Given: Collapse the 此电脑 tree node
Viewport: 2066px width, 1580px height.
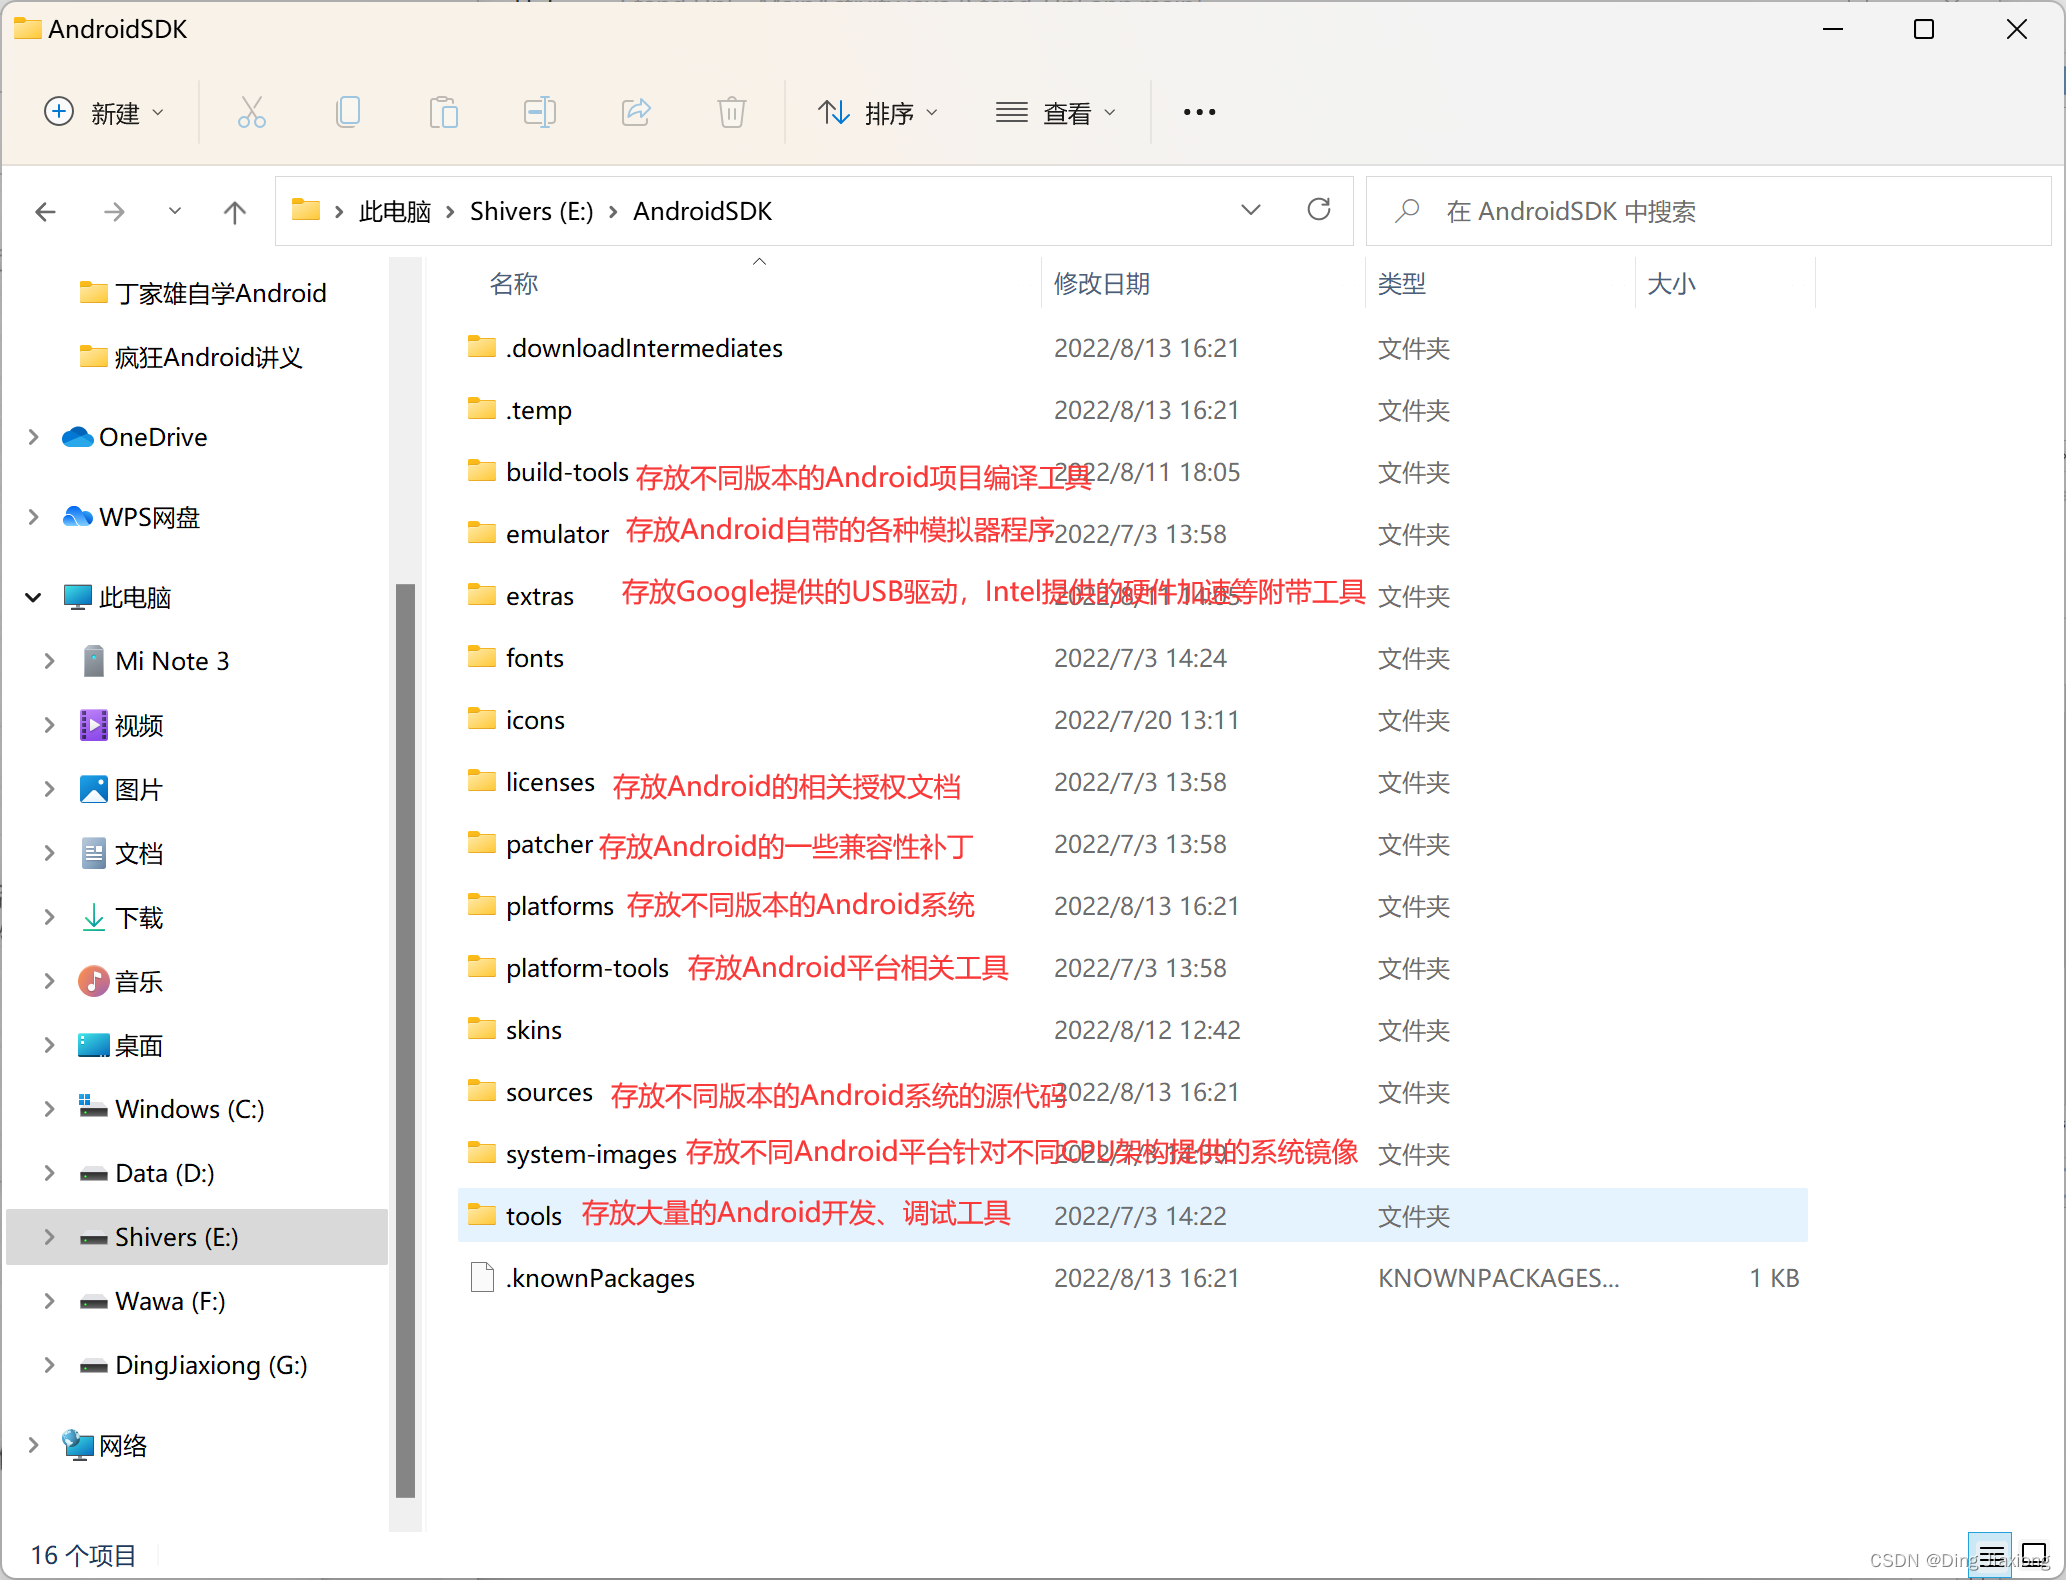Looking at the screenshot, I should coord(33,597).
